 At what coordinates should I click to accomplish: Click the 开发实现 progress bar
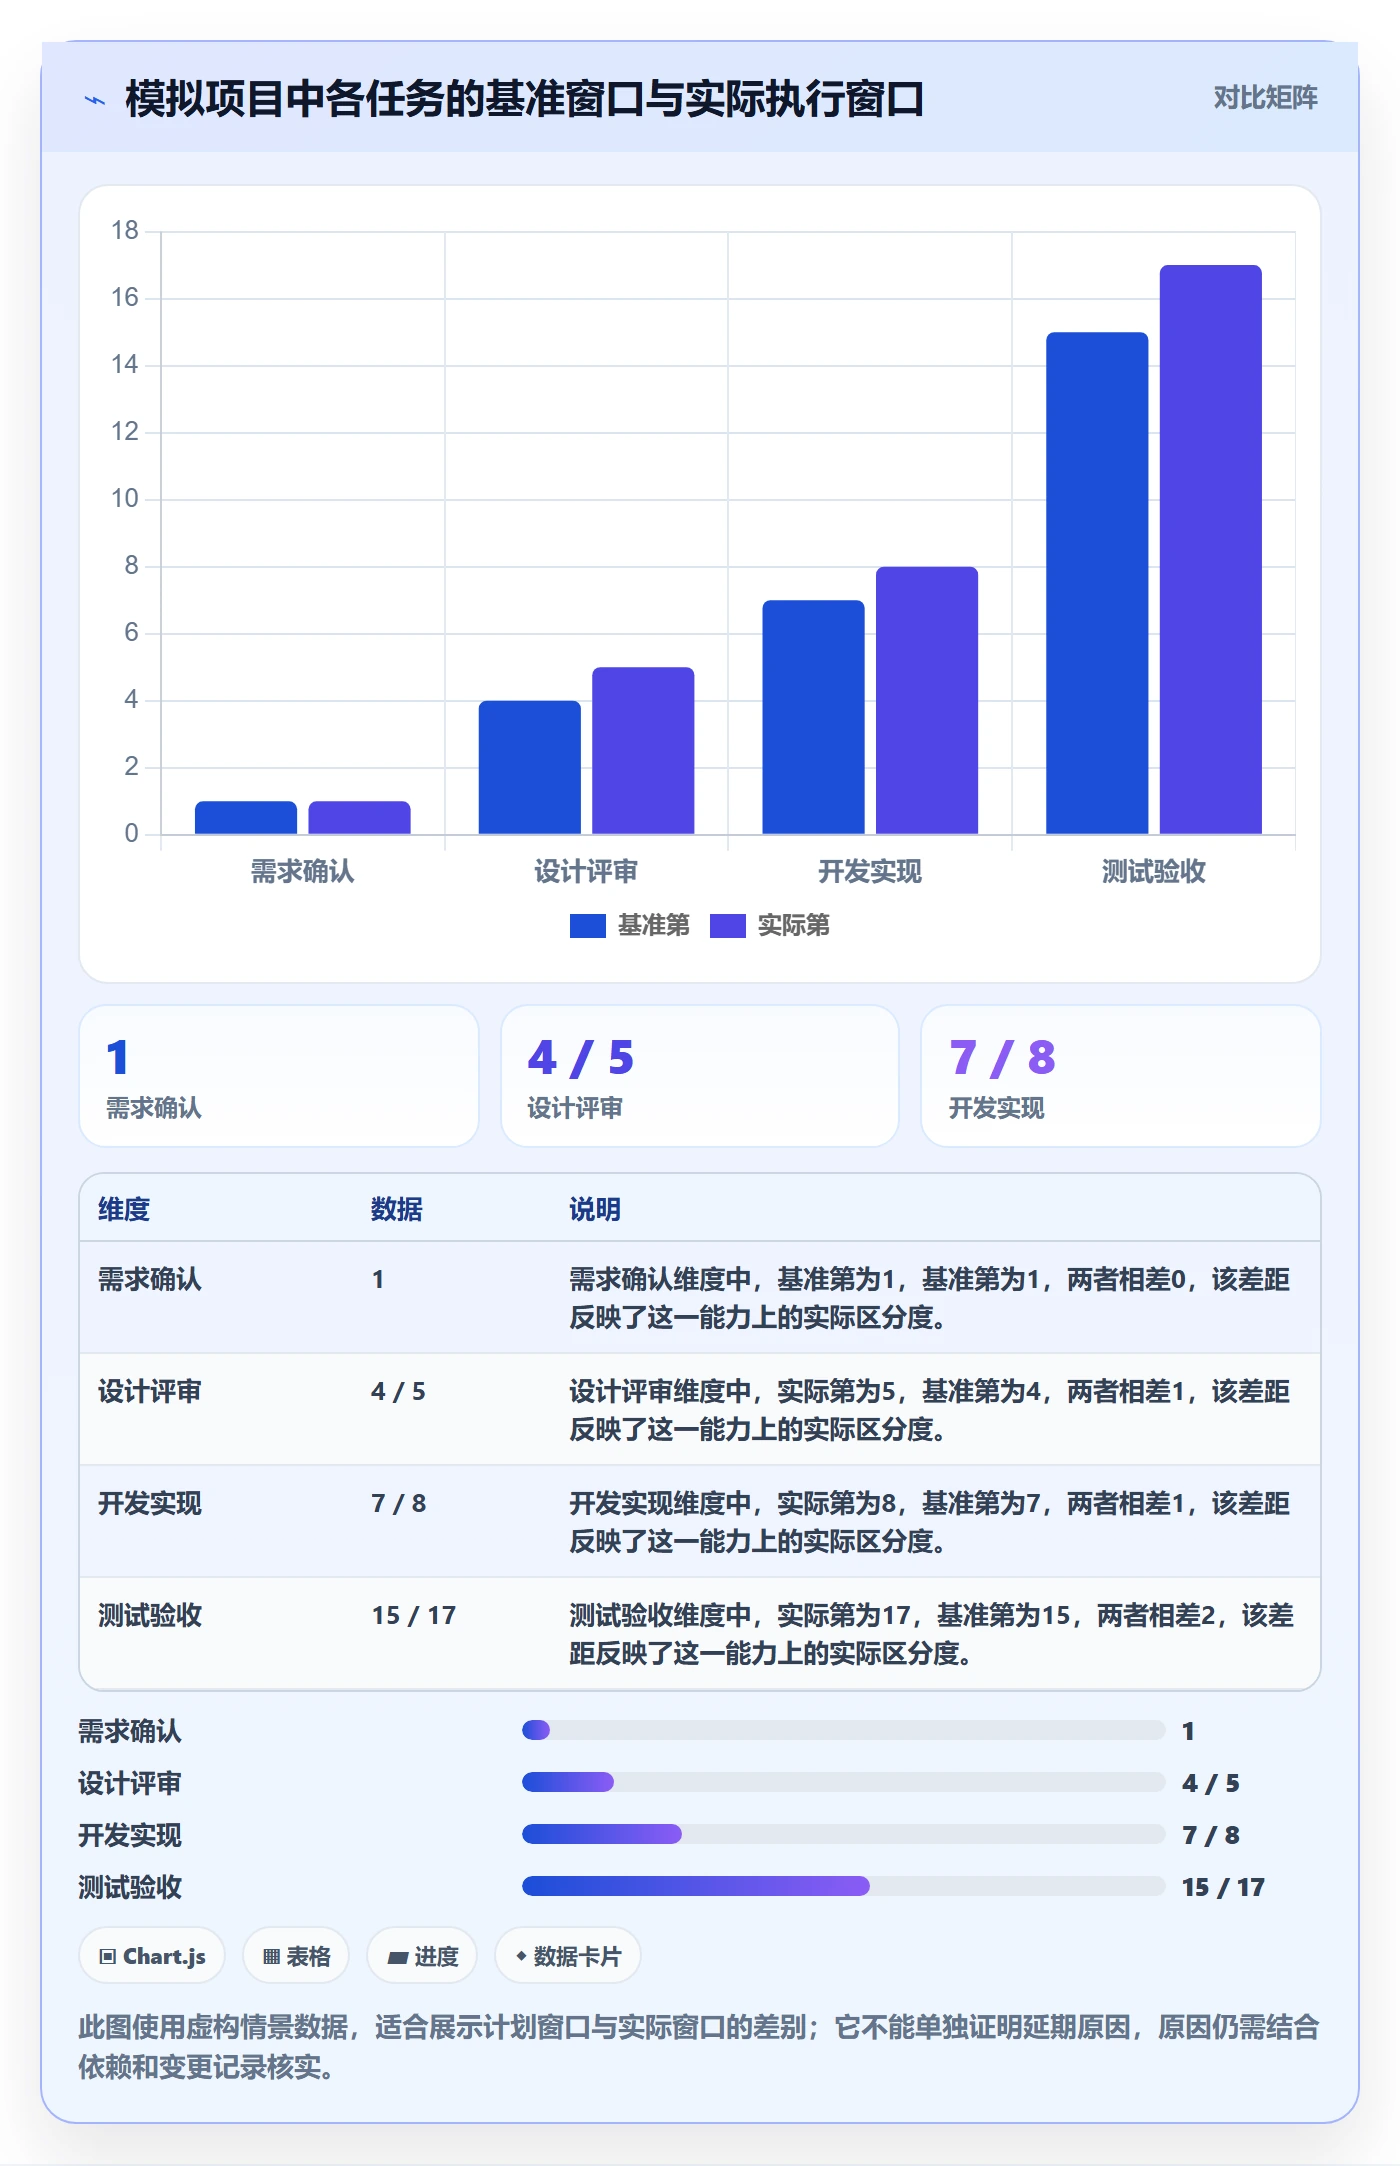pyautogui.click(x=843, y=1834)
